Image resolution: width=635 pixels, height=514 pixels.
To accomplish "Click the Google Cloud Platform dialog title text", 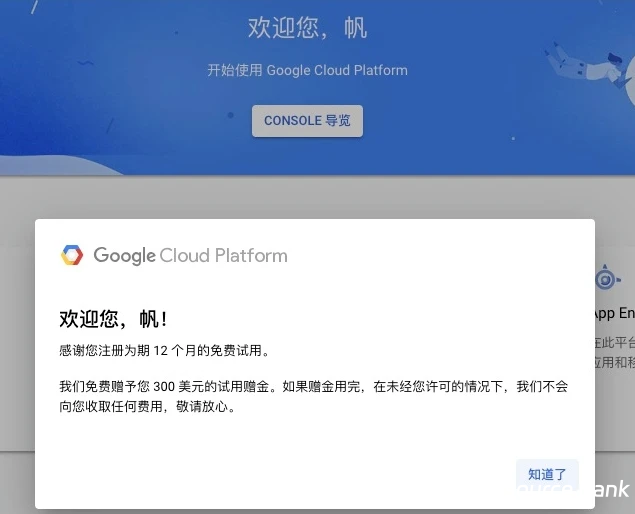I will point(190,255).
